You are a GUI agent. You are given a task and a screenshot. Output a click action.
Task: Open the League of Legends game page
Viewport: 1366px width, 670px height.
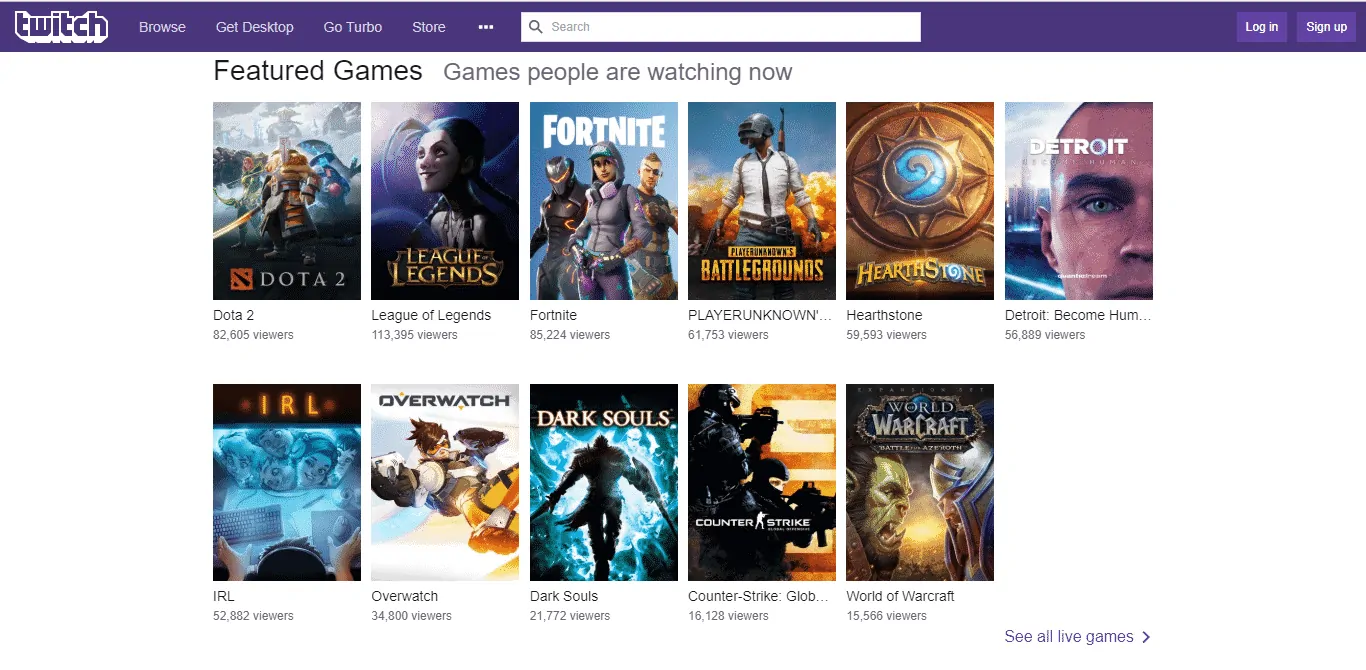pos(444,200)
